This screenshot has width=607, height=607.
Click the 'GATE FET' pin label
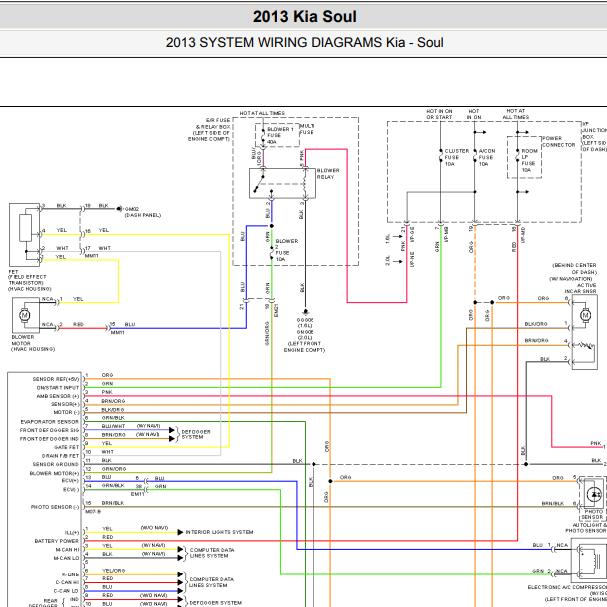[x=67, y=447]
